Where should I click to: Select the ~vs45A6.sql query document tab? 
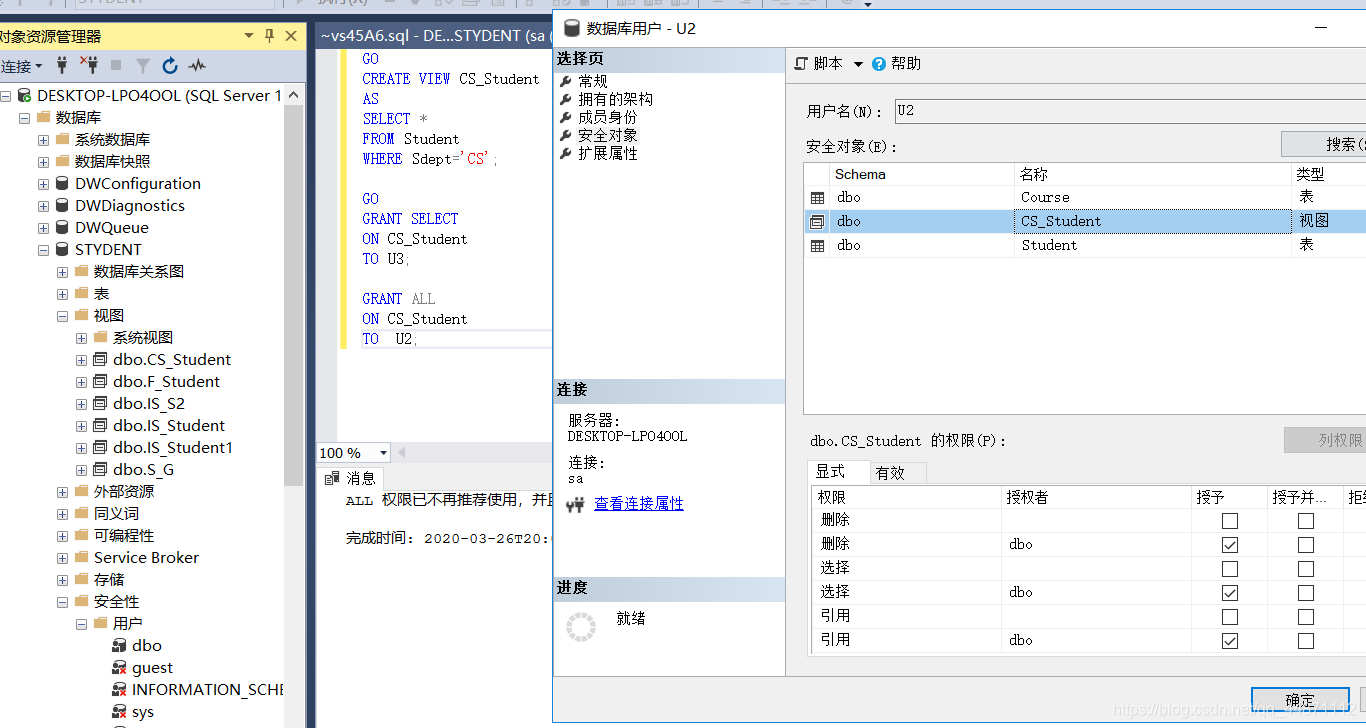tap(434, 36)
